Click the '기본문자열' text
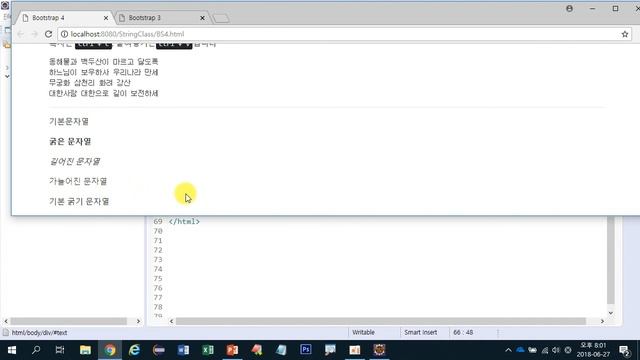Screen dimensions: 640x360 coord(69,121)
